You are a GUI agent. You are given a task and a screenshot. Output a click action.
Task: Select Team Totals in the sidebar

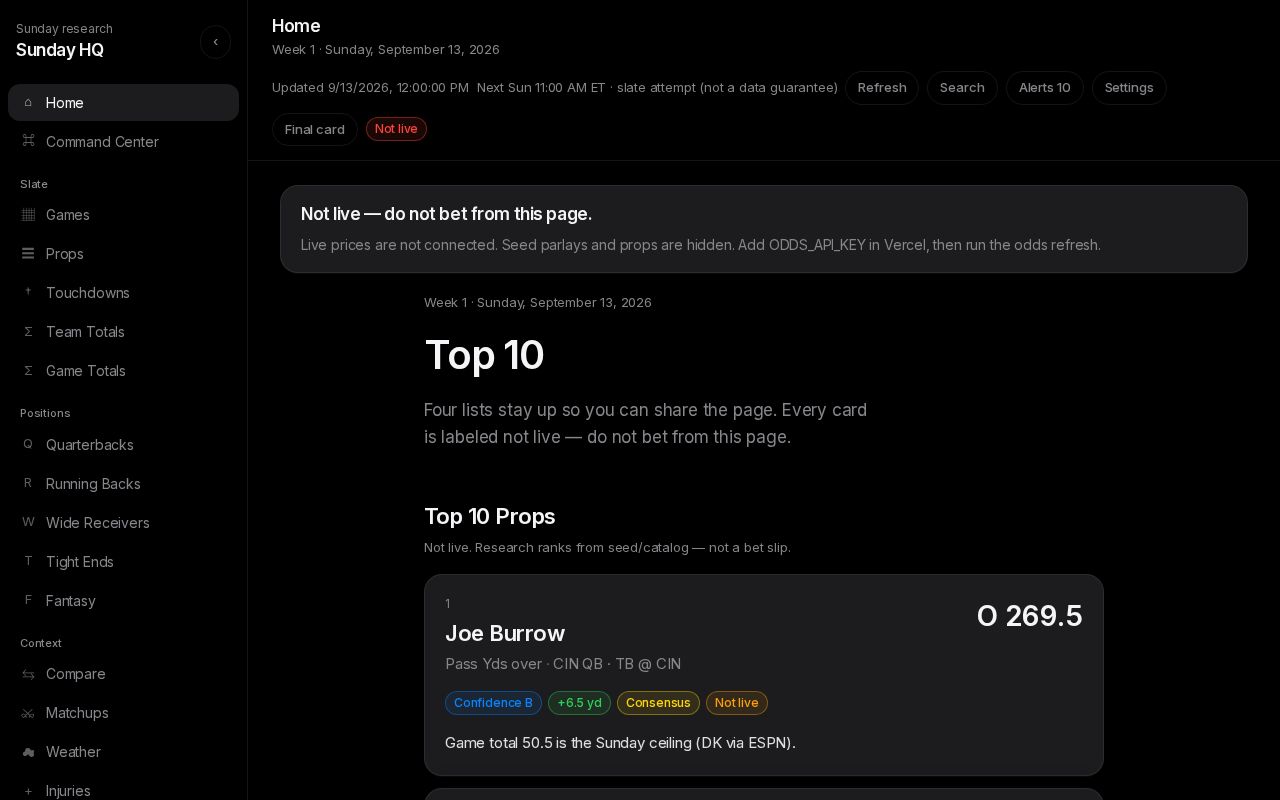(123, 332)
